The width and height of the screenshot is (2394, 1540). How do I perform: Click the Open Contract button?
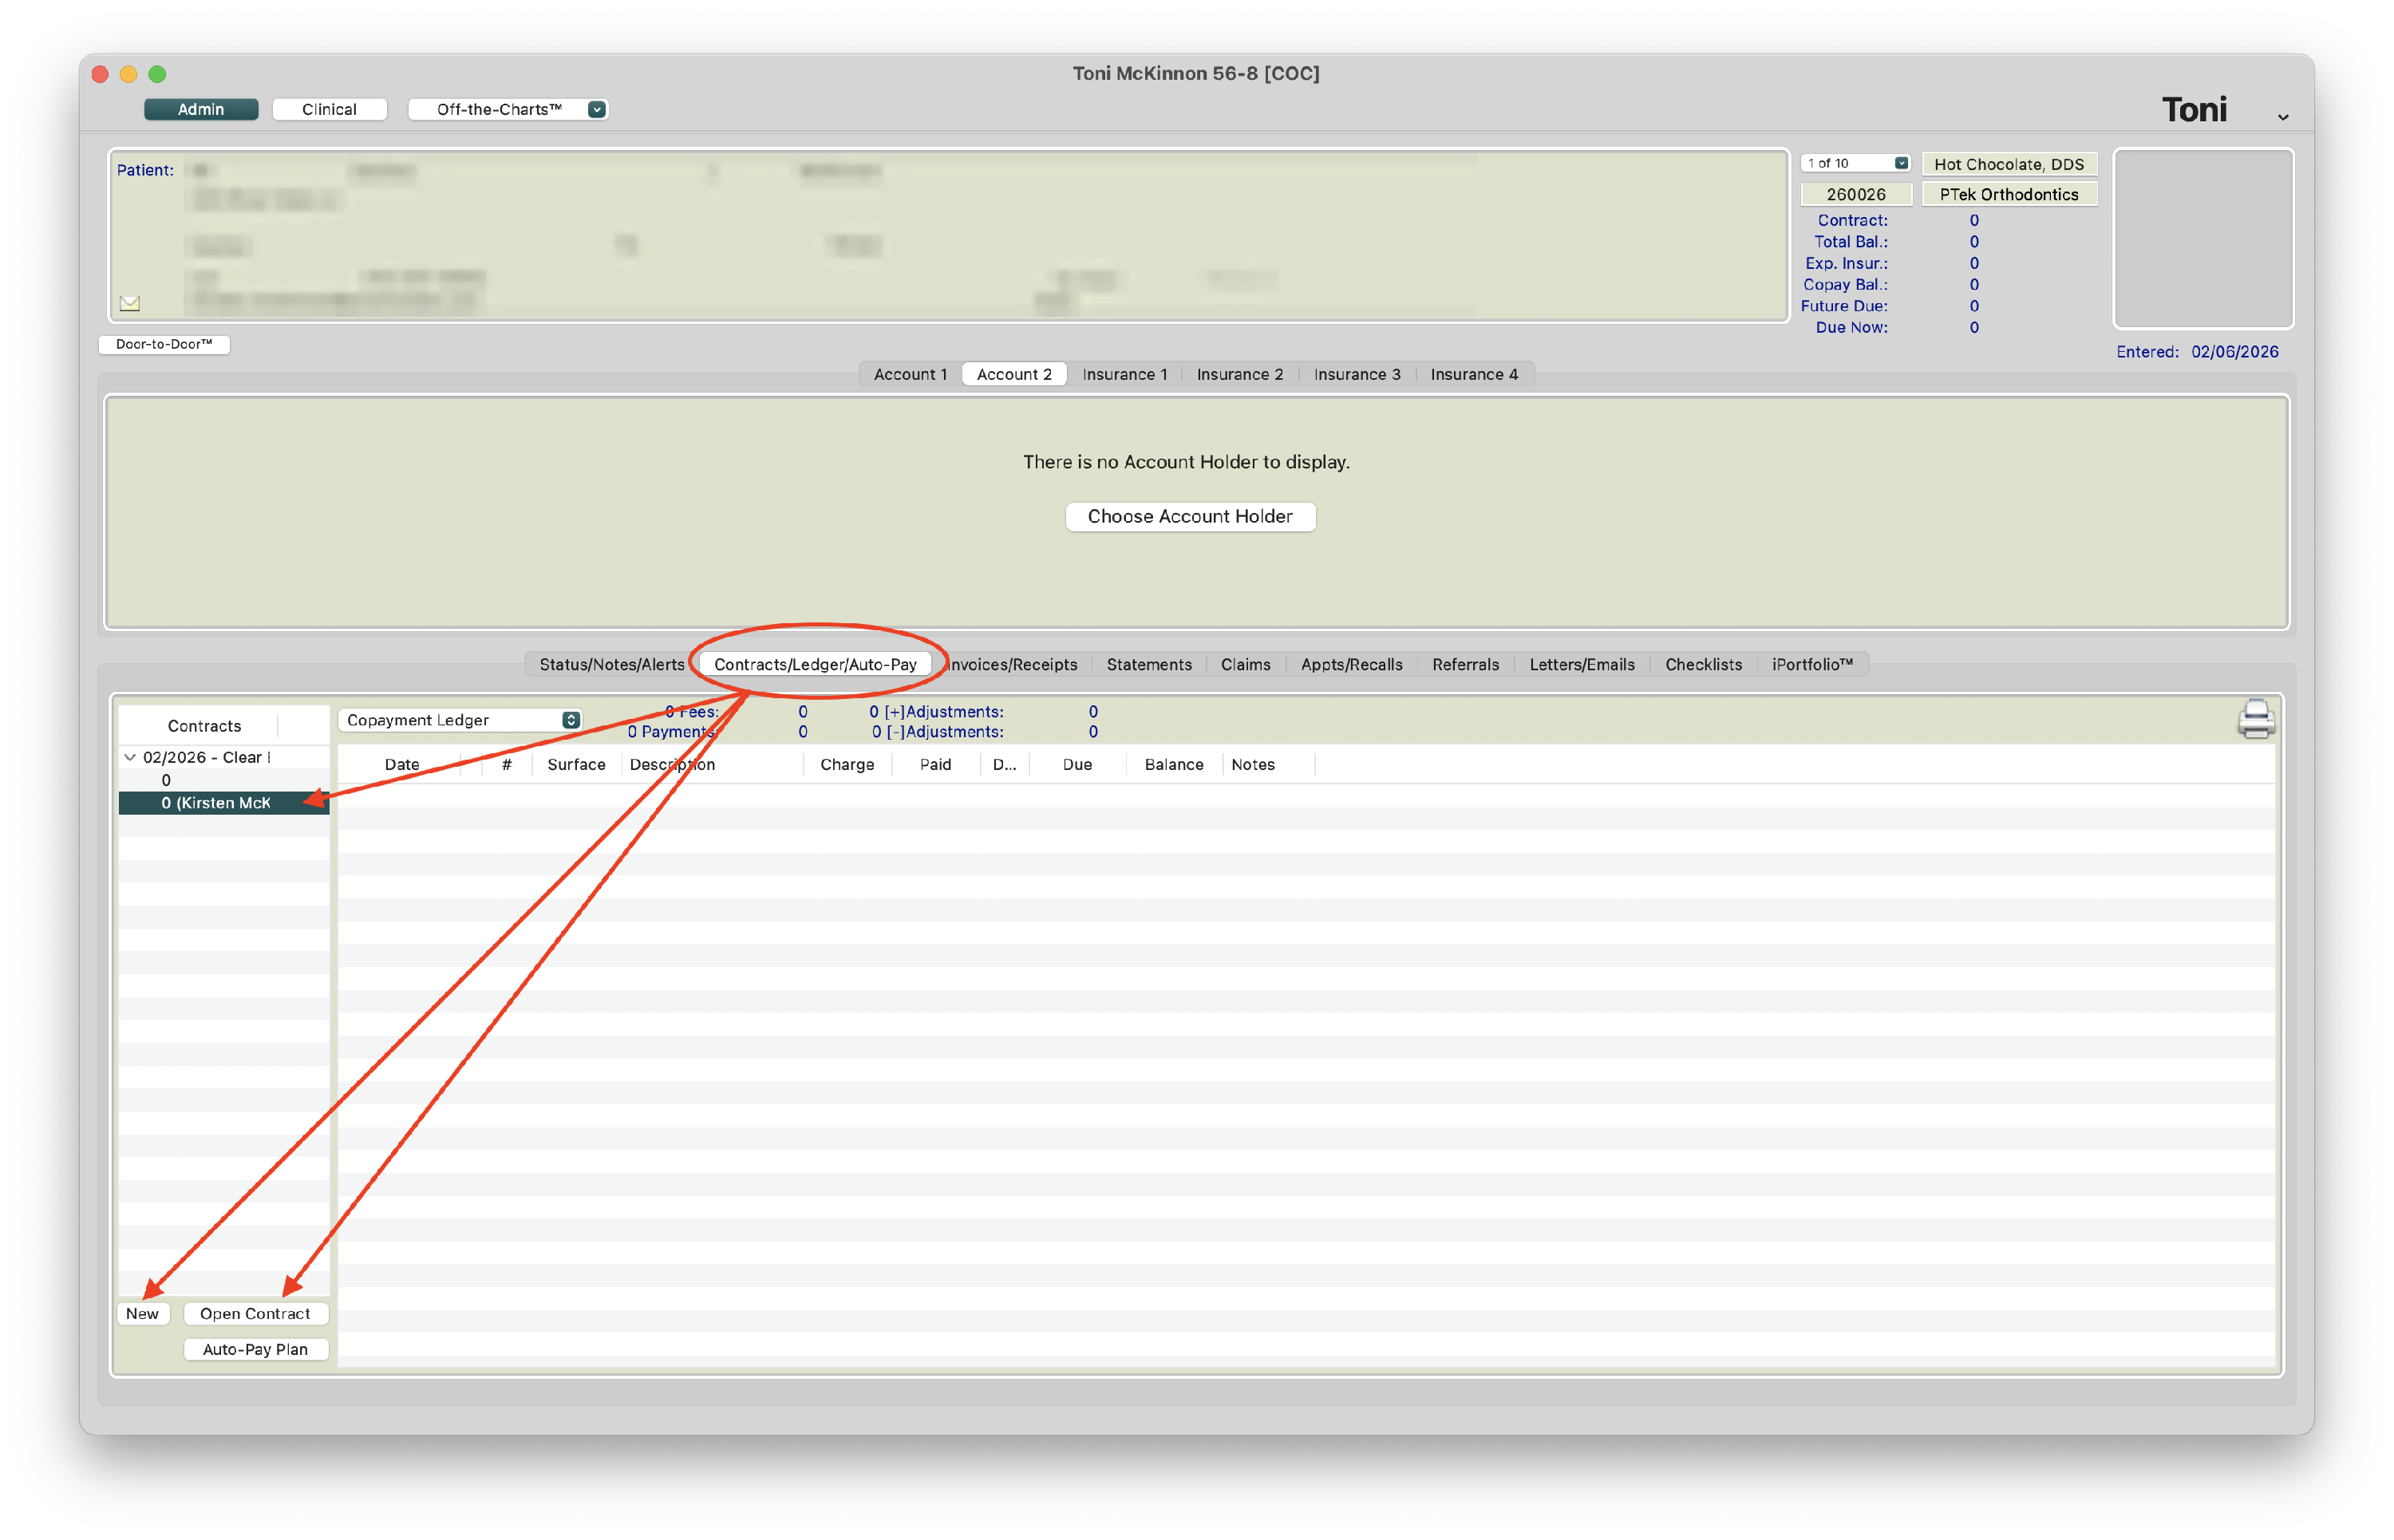(x=255, y=1313)
